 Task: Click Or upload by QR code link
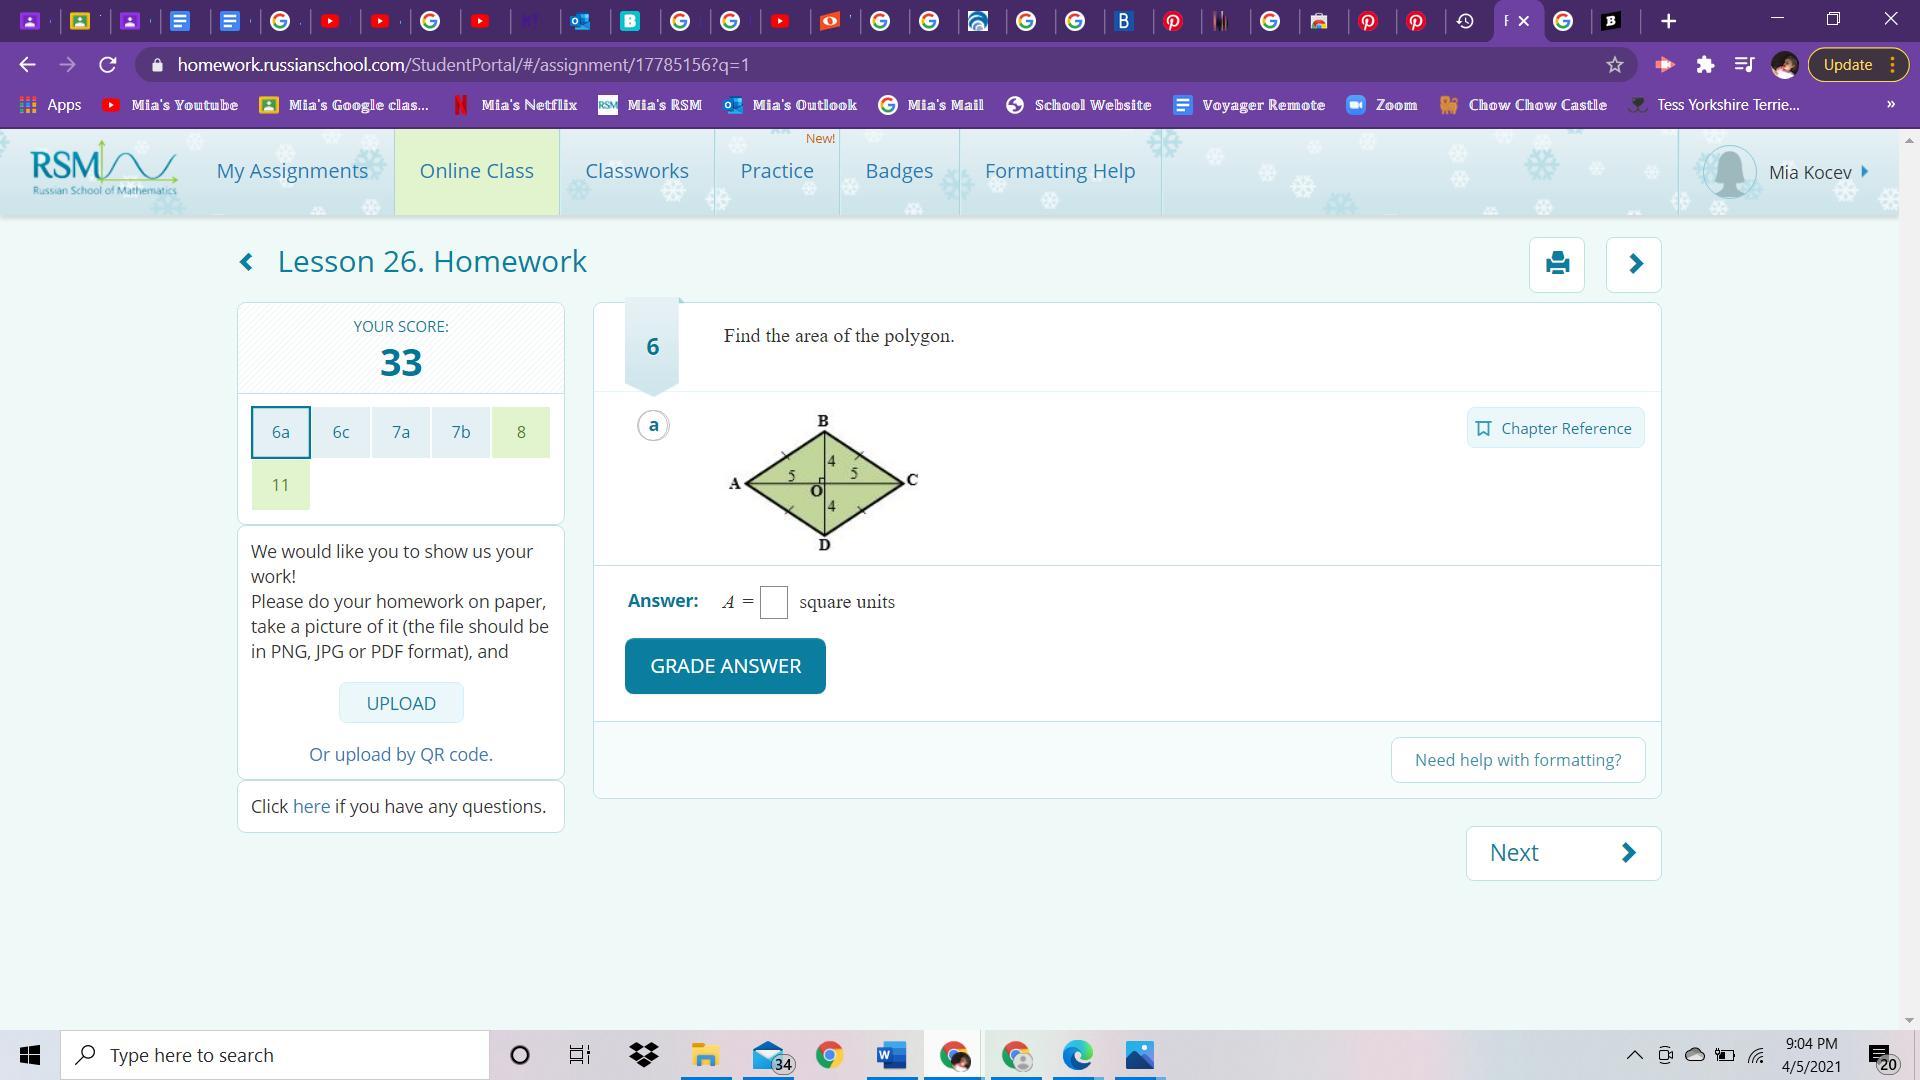pos(400,755)
